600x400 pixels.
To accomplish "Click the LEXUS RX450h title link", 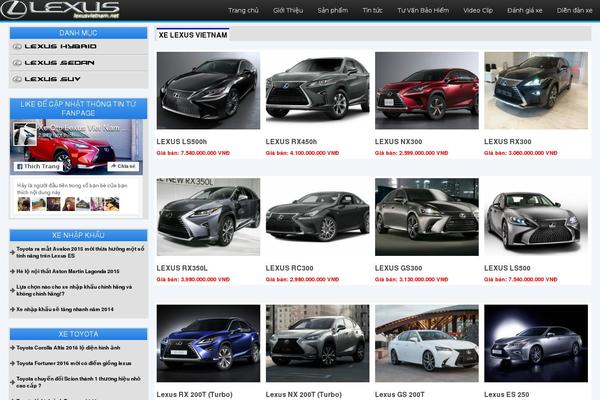I will (291, 142).
